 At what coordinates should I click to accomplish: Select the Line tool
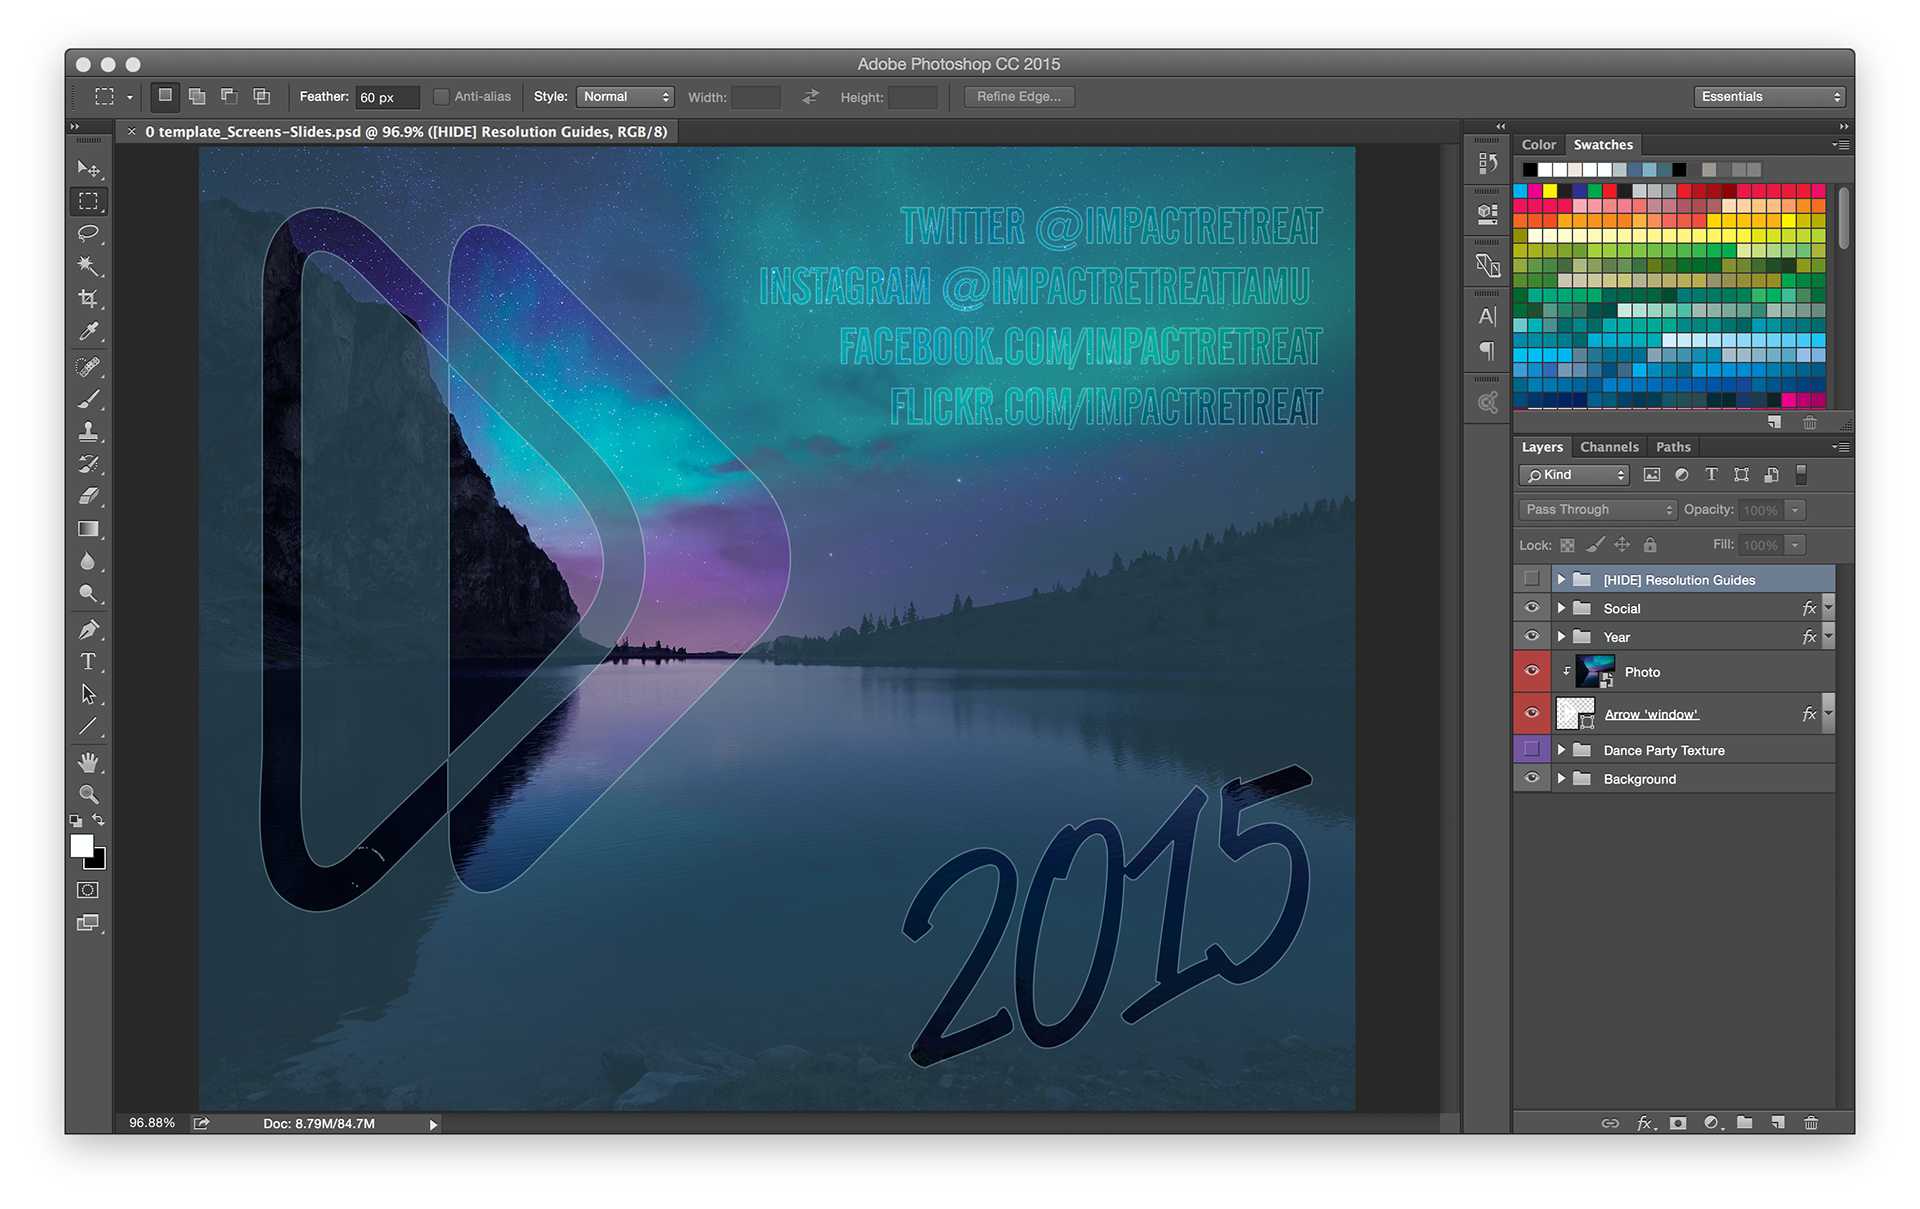89,726
